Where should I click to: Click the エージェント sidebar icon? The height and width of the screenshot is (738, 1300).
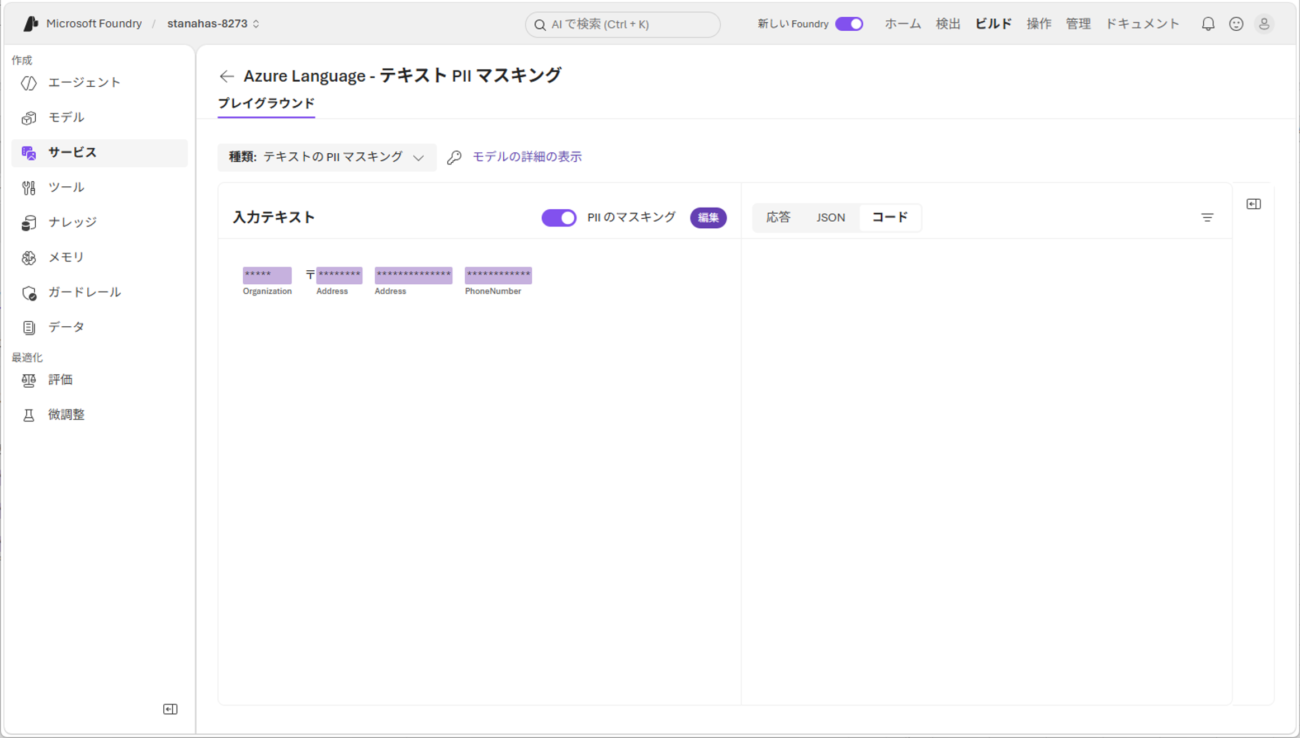point(29,83)
